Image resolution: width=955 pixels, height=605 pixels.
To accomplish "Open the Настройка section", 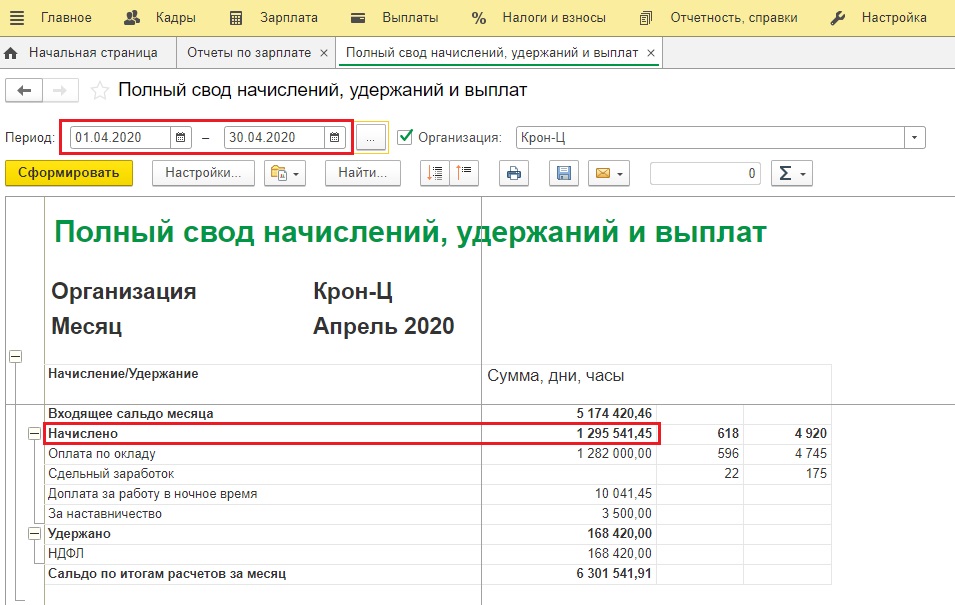I will click(x=878, y=18).
